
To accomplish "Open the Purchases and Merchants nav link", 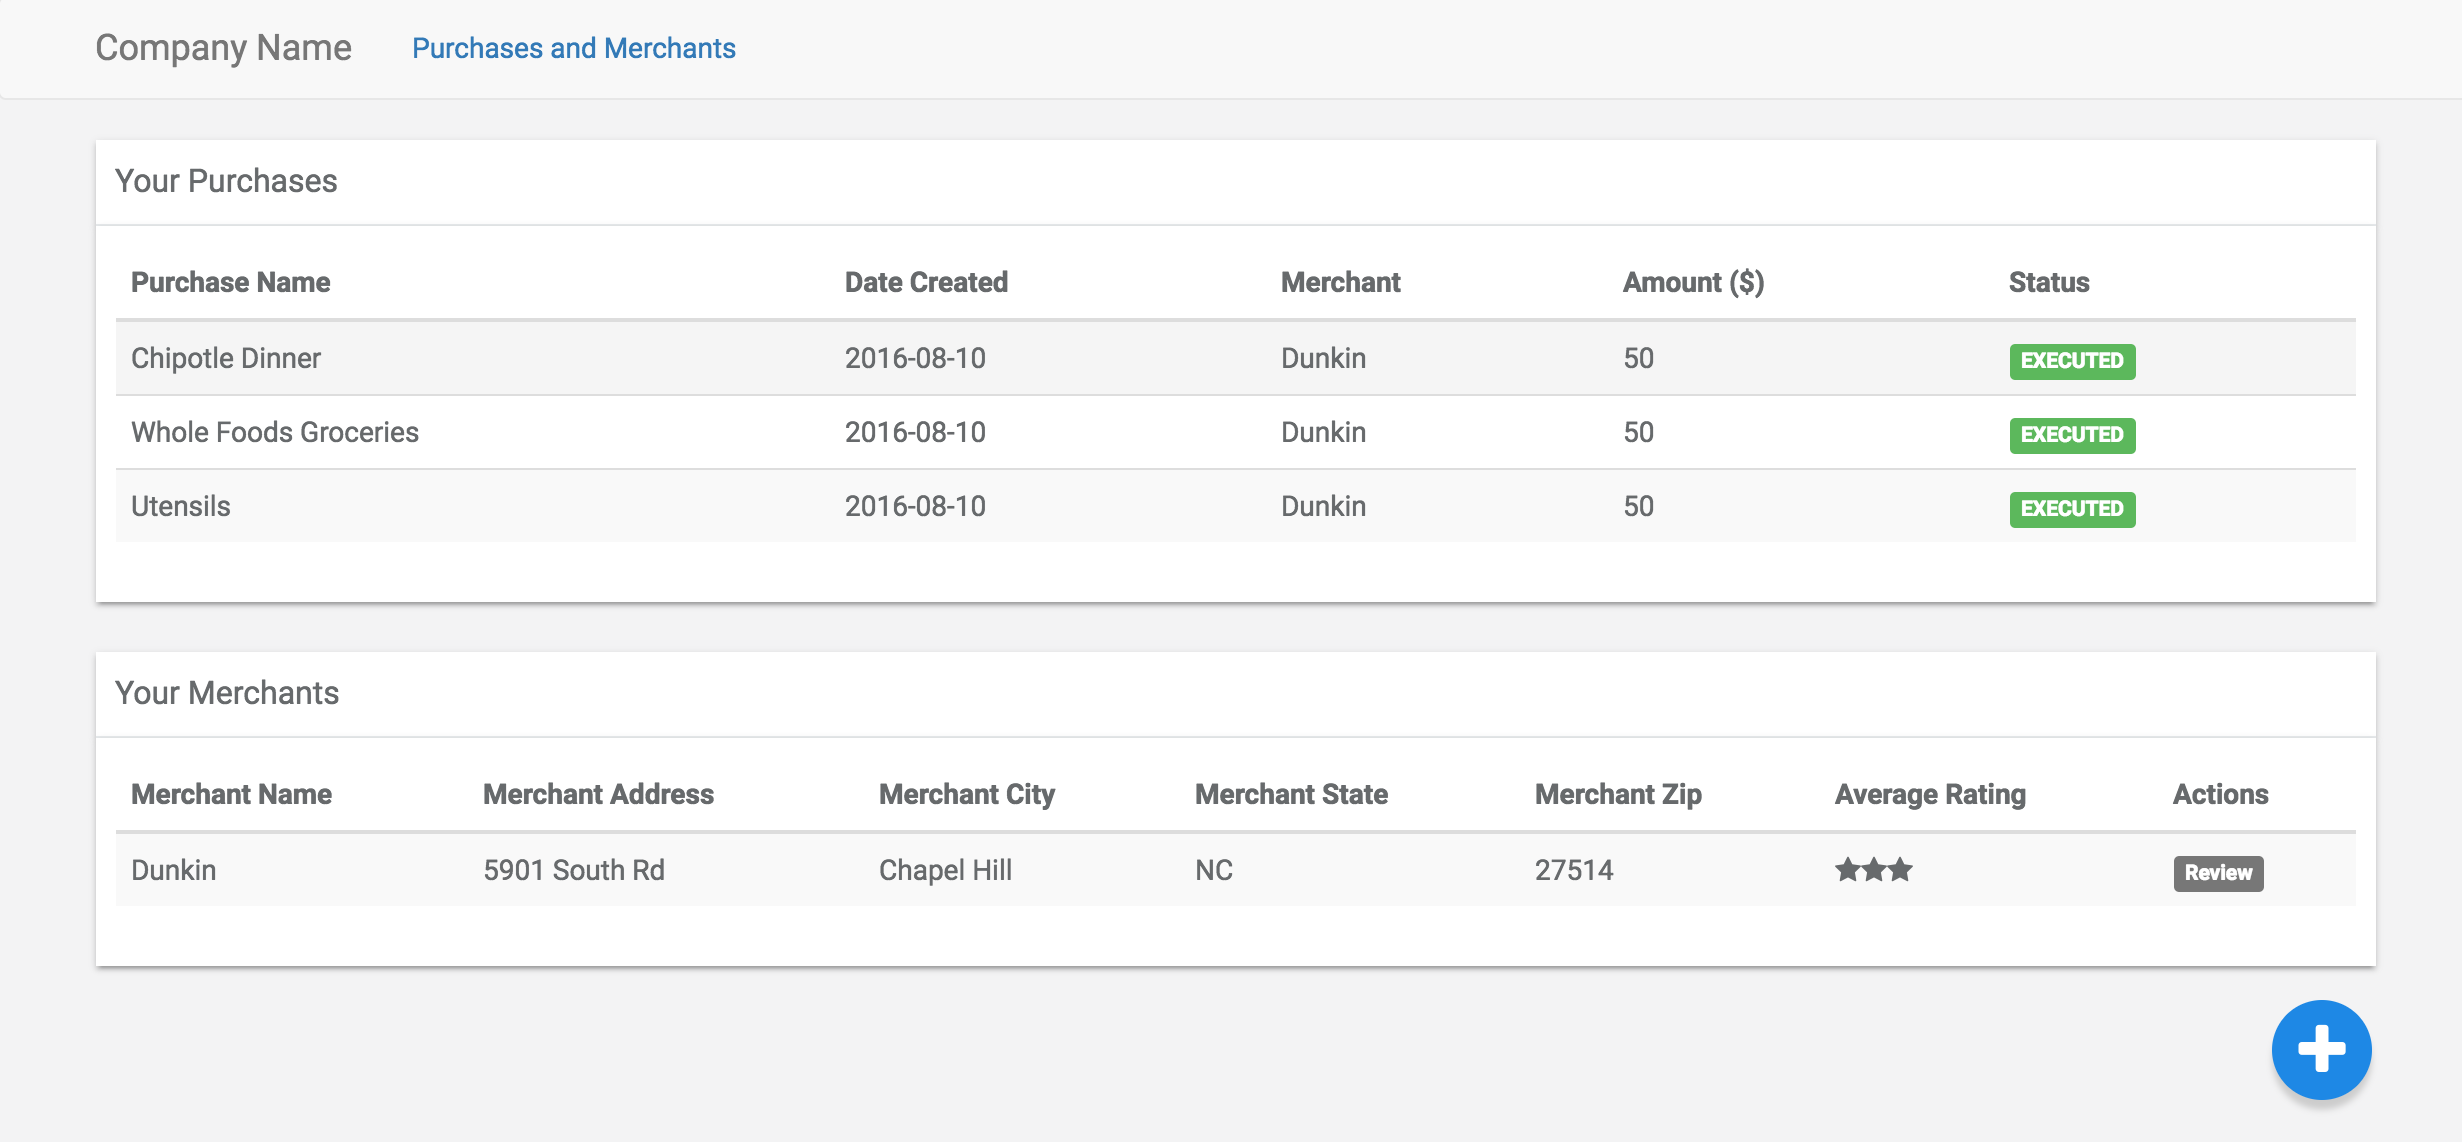I will point(573,48).
